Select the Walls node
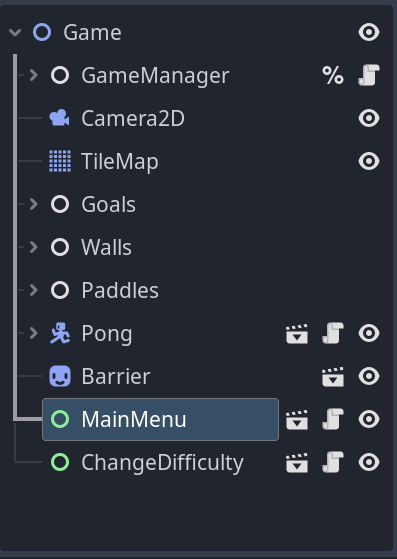397x559 pixels. (x=106, y=247)
